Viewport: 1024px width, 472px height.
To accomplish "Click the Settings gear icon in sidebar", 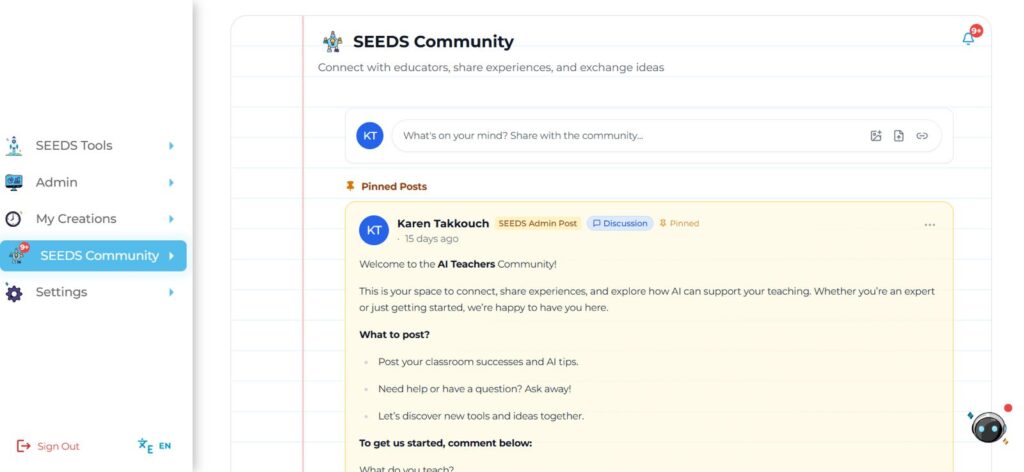I will point(14,292).
